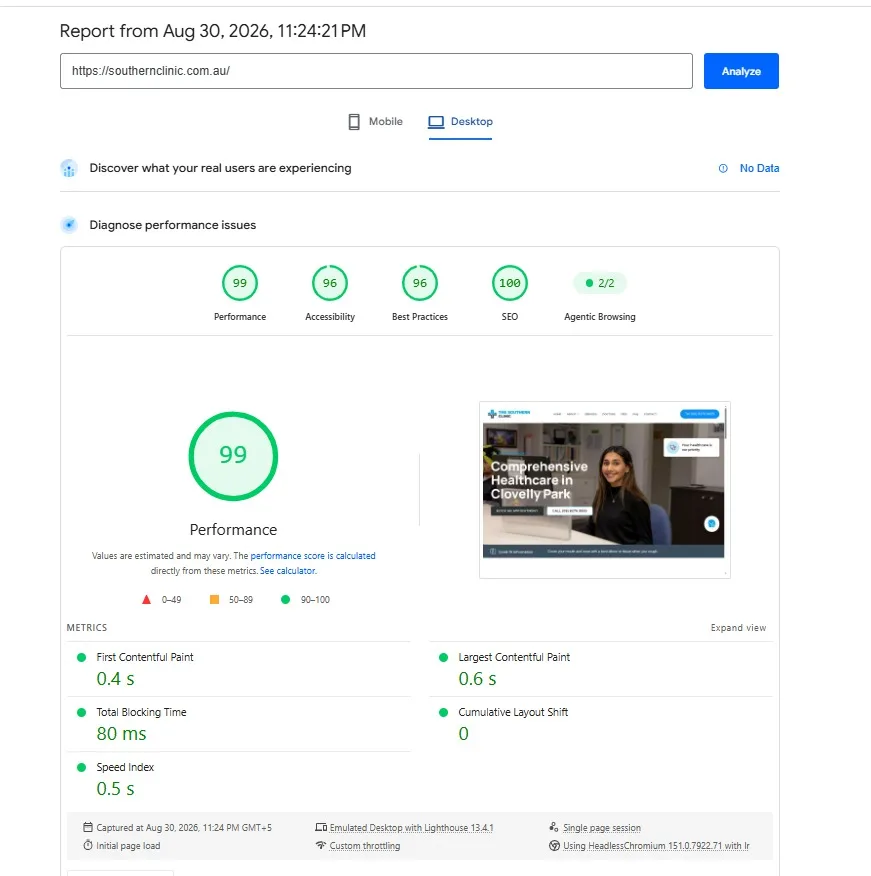Open Emulated Desktop with Lighthouse 13.4.1
The width and height of the screenshot is (871, 876).
(x=411, y=828)
